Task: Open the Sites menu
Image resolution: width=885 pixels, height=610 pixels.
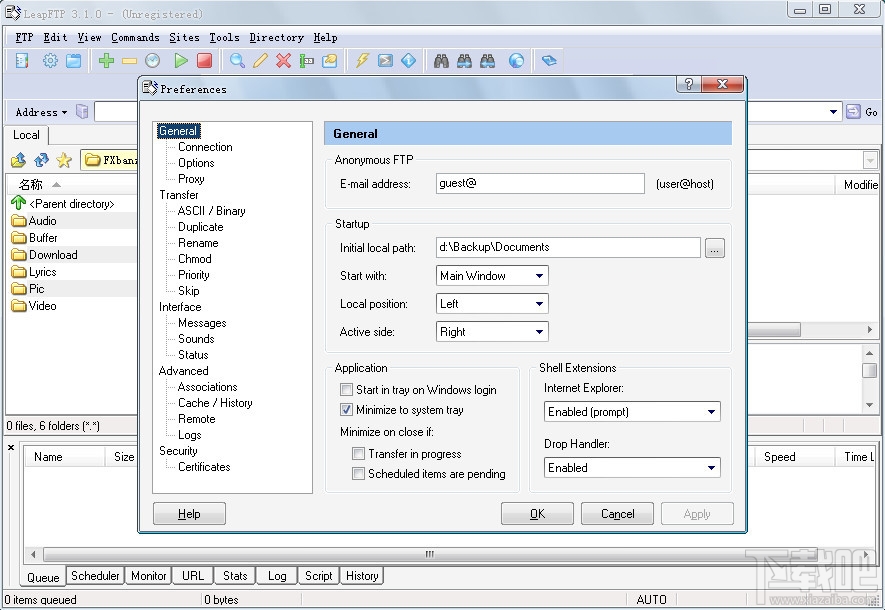Action: click(185, 37)
